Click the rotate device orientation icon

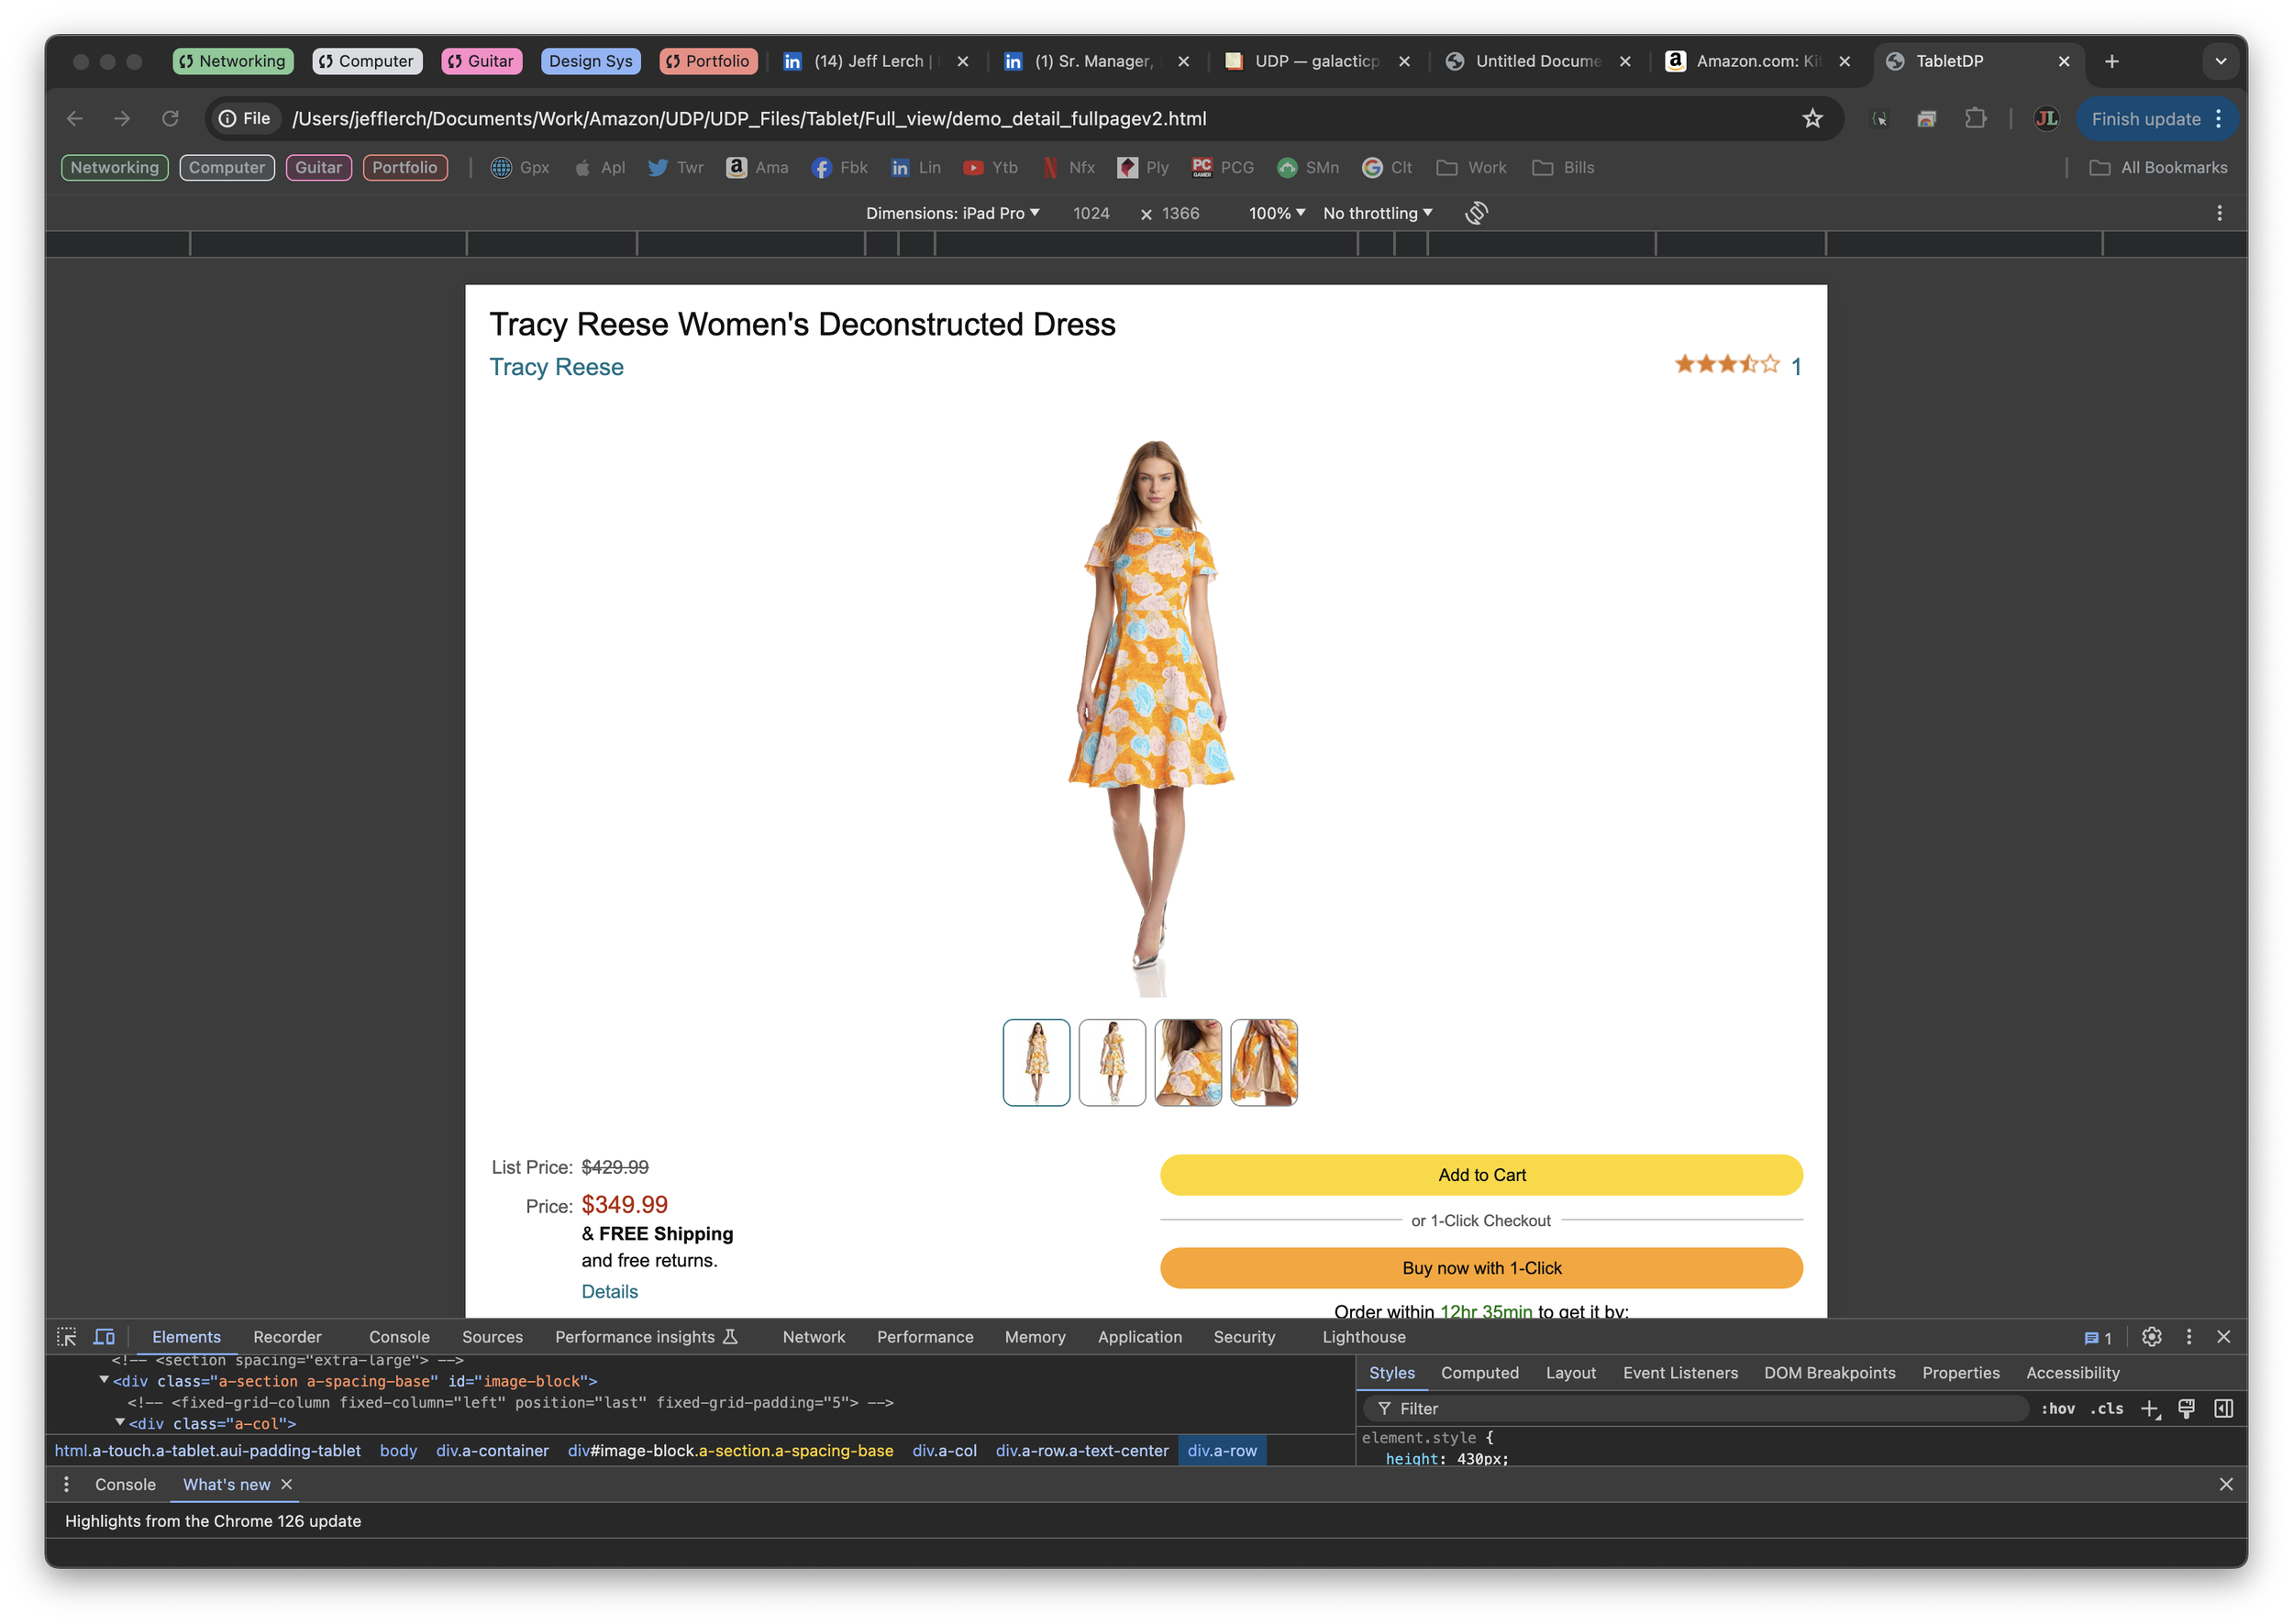[1476, 213]
